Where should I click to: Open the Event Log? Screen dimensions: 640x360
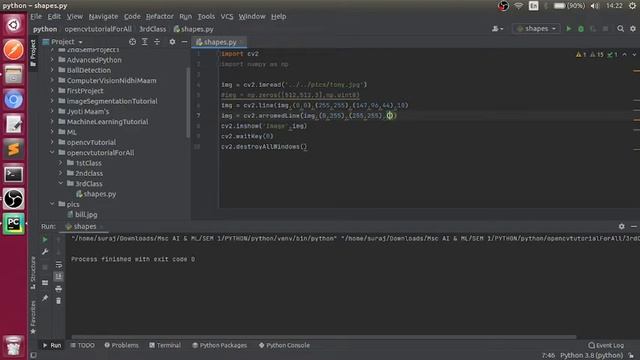[606, 345]
